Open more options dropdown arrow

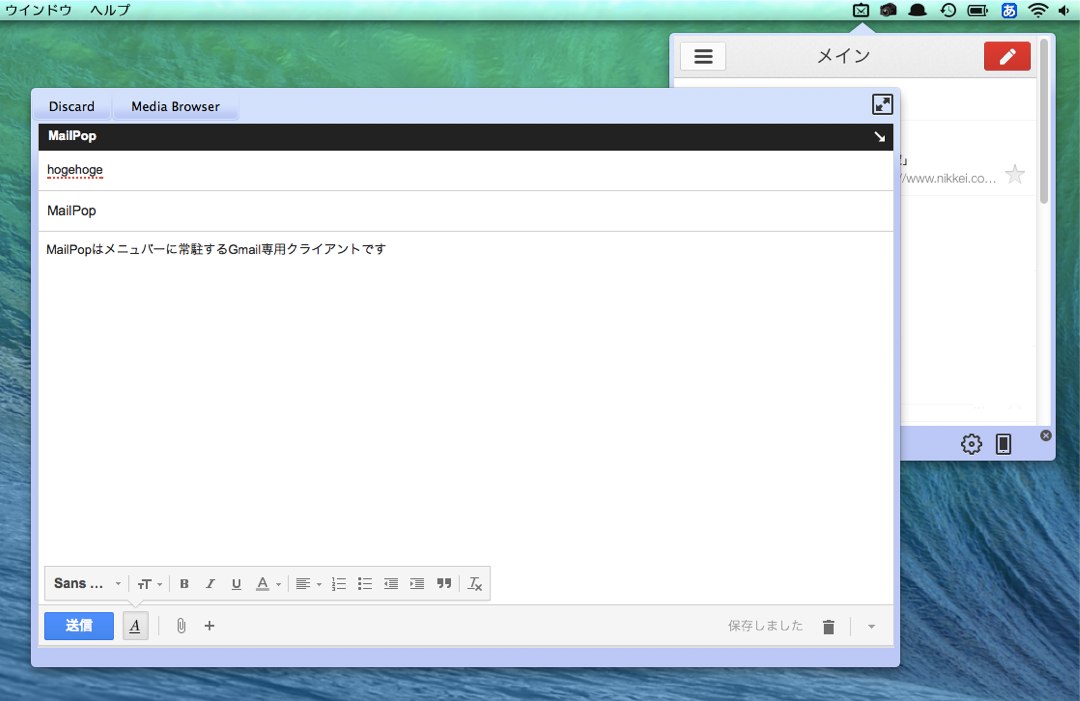[871, 627]
